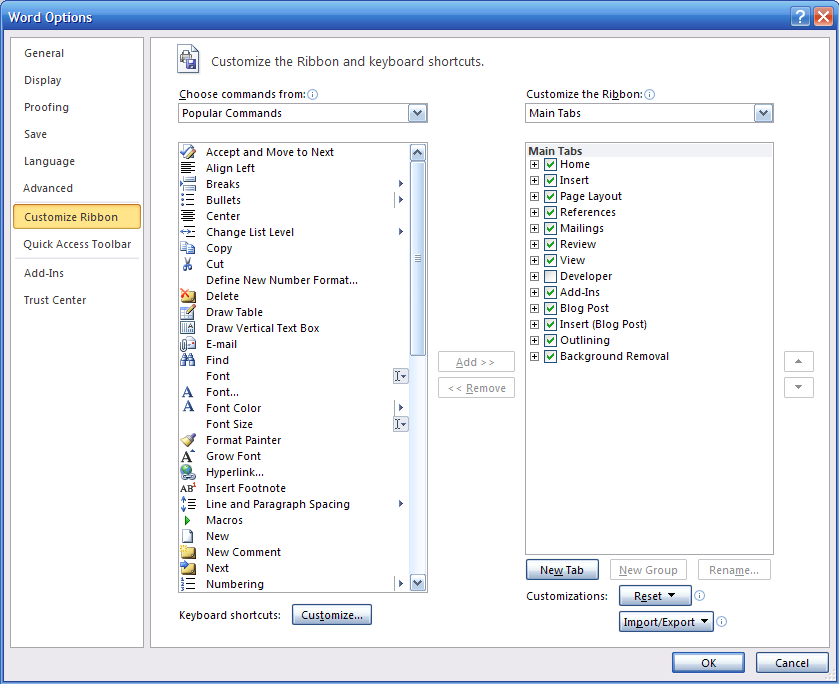Select the Center alignment icon
Image resolution: width=839 pixels, height=684 pixels.
(188, 216)
